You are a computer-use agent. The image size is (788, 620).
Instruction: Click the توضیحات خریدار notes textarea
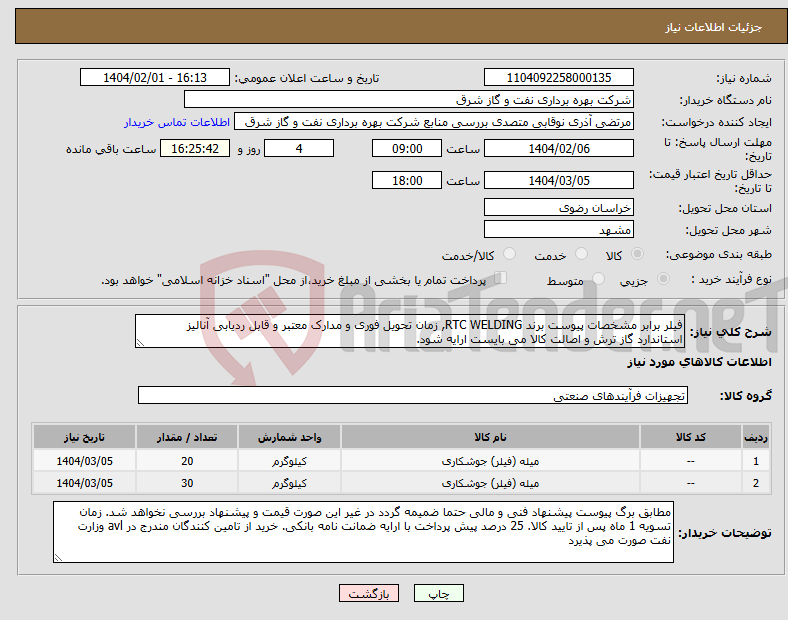click(363, 532)
